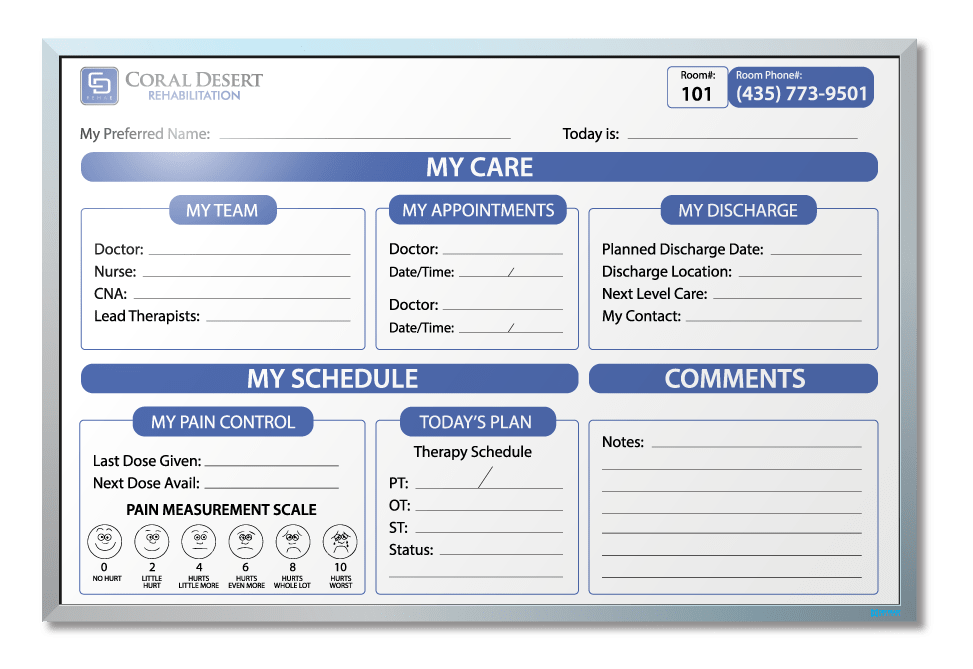
Task: Select the 0 No Hurt smiling face
Action: click(104, 542)
